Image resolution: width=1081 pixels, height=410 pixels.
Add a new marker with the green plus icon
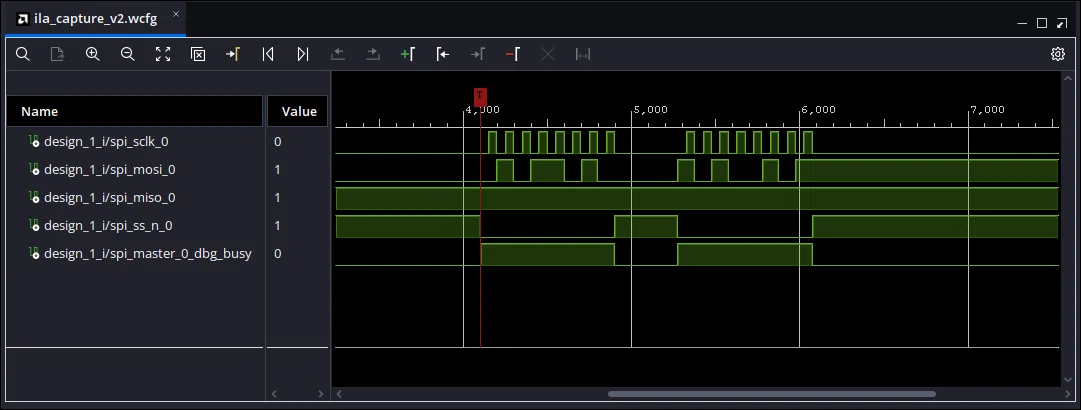(407, 54)
